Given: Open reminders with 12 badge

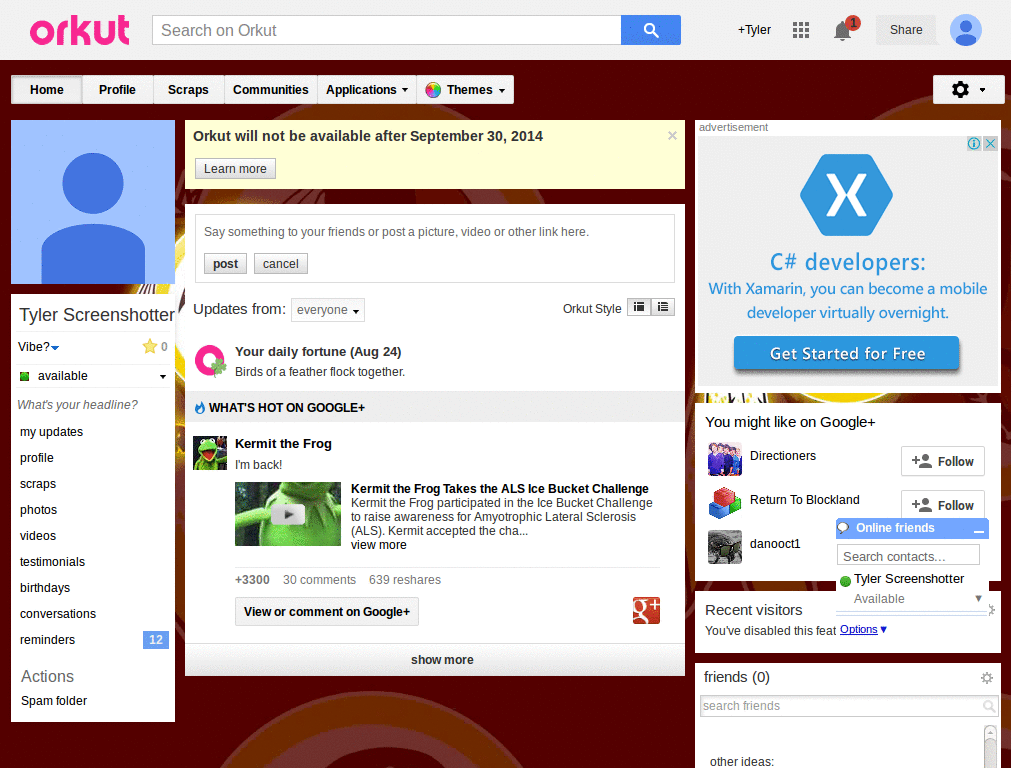Looking at the screenshot, I should pyautogui.click(x=93, y=640).
